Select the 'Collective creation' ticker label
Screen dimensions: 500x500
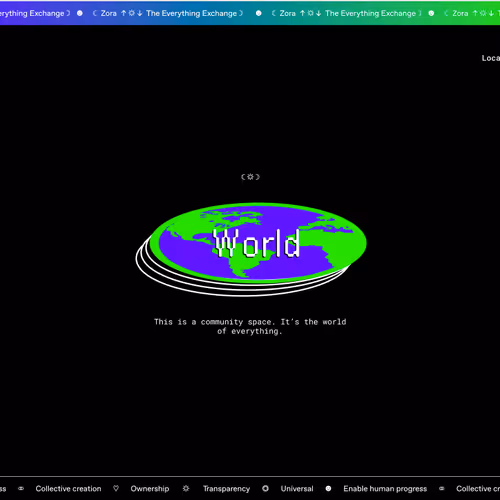click(x=68, y=489)
